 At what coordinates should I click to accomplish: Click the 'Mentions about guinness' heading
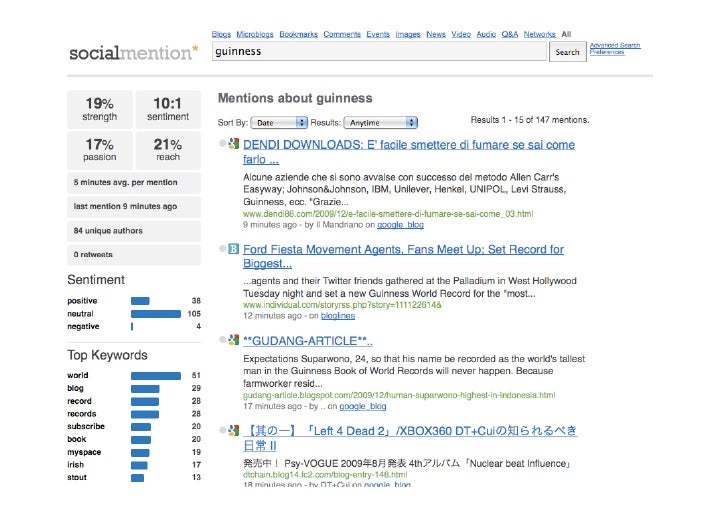[295, 98]
